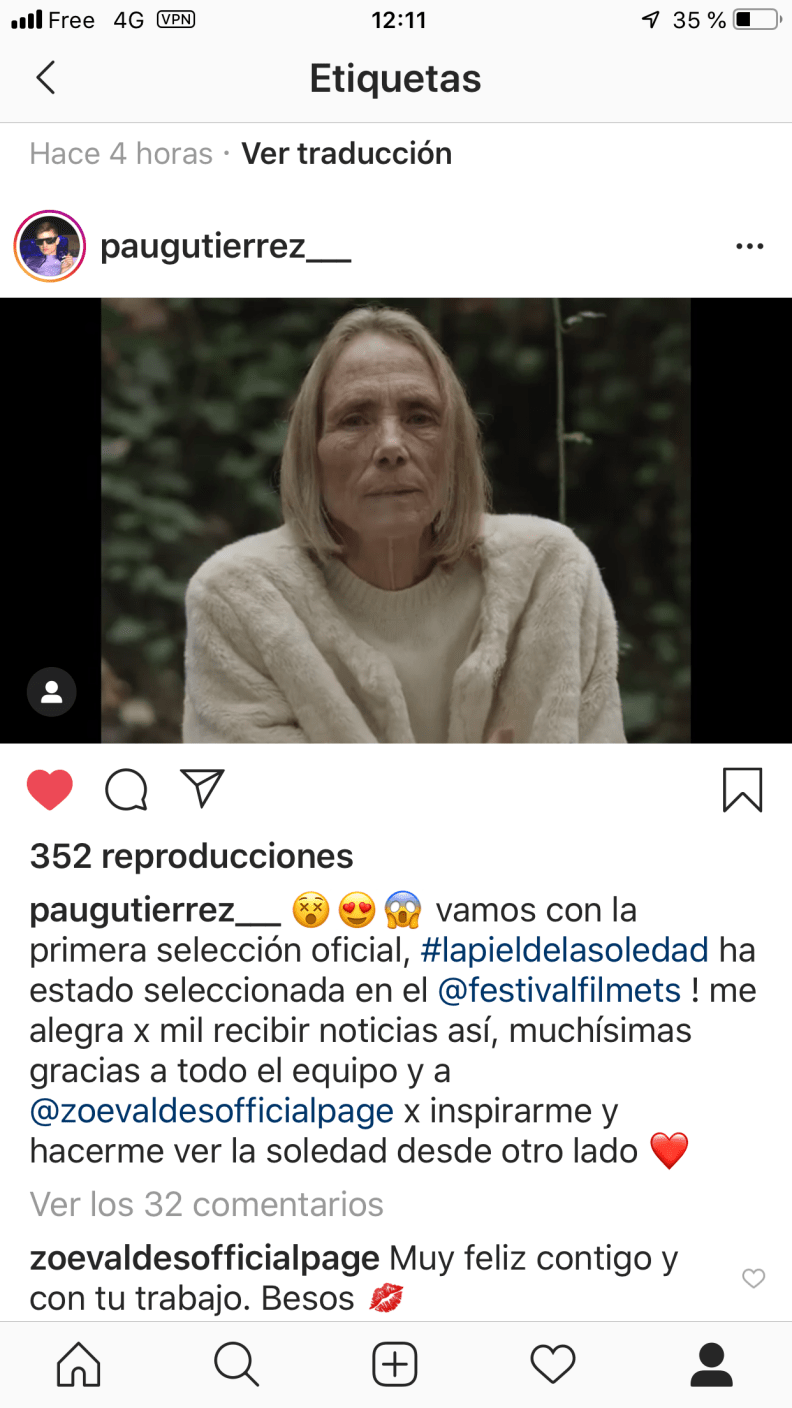
Task: Like zoevaldesofficialpage's comment with small heart
Action: pyautogui.click(x=753, y=1278)
